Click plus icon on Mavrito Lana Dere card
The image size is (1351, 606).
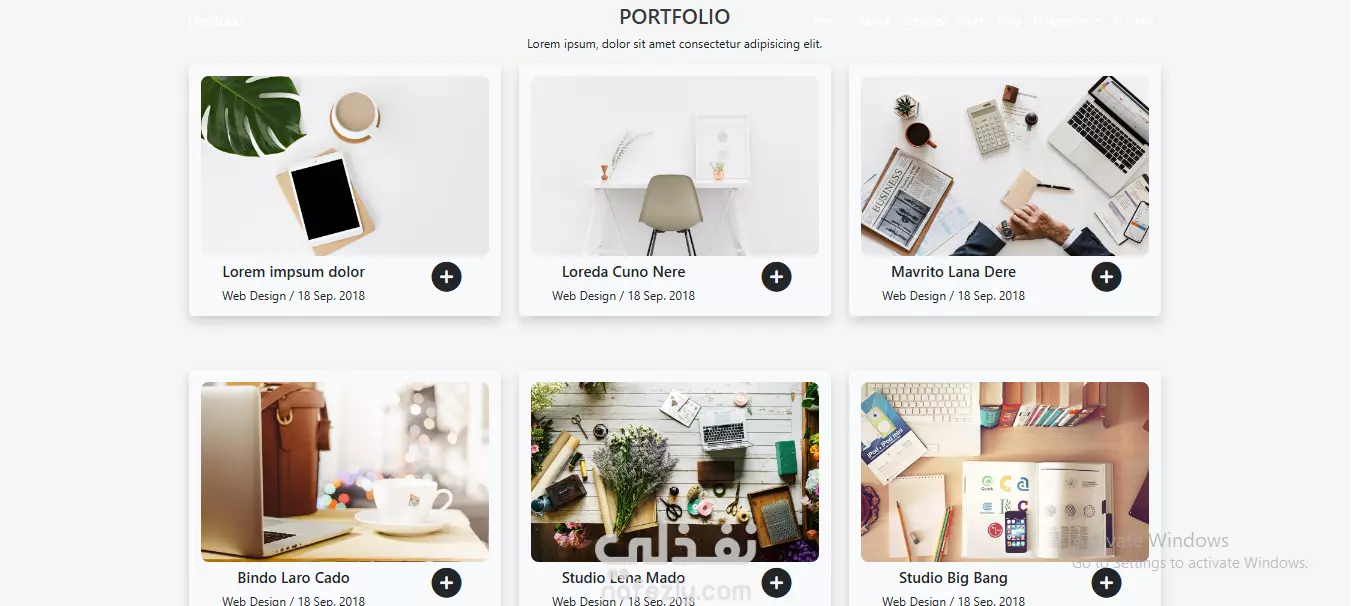click(1106, 277)
